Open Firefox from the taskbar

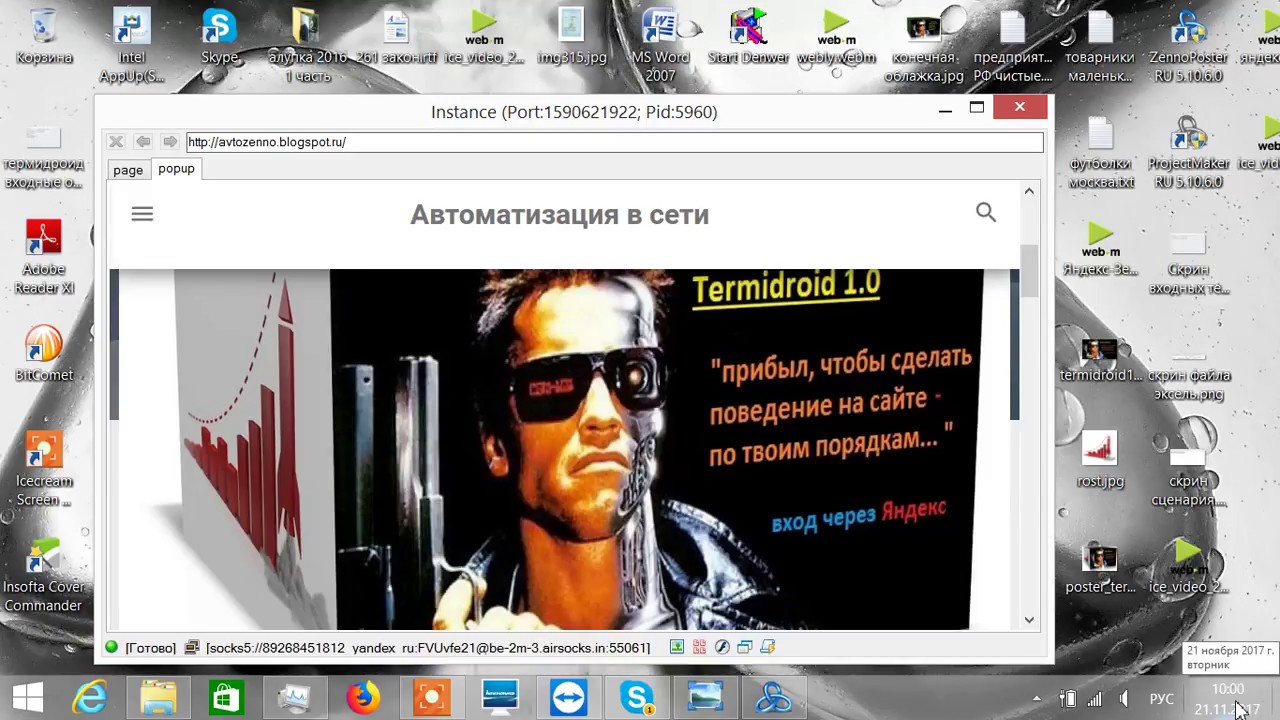[363, 698]
